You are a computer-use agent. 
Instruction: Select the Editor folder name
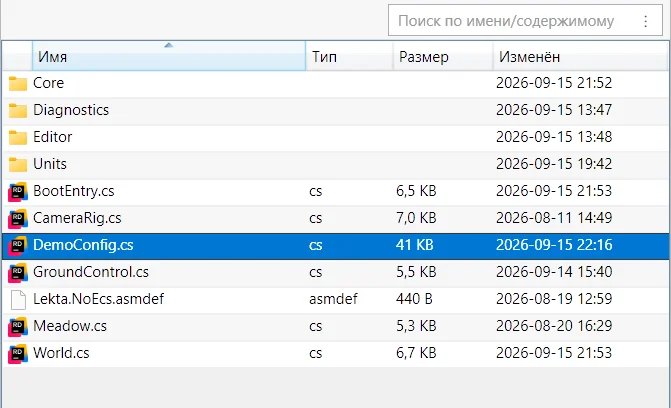pyautogui.click(x=53, y=137)
